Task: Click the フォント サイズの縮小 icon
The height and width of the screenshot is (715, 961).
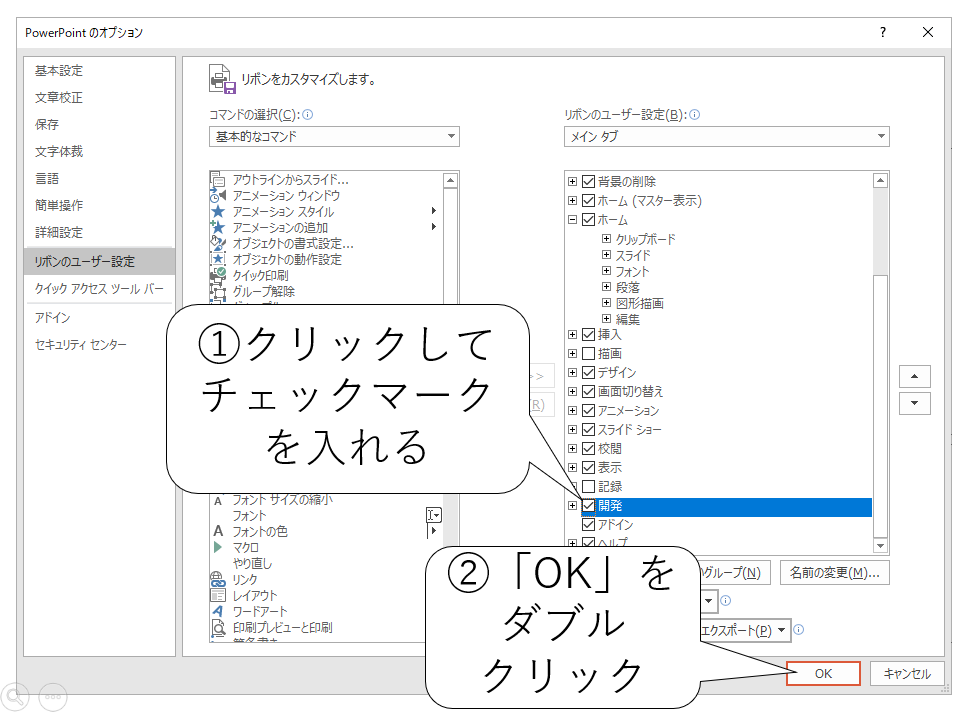Action: point(218,501)
